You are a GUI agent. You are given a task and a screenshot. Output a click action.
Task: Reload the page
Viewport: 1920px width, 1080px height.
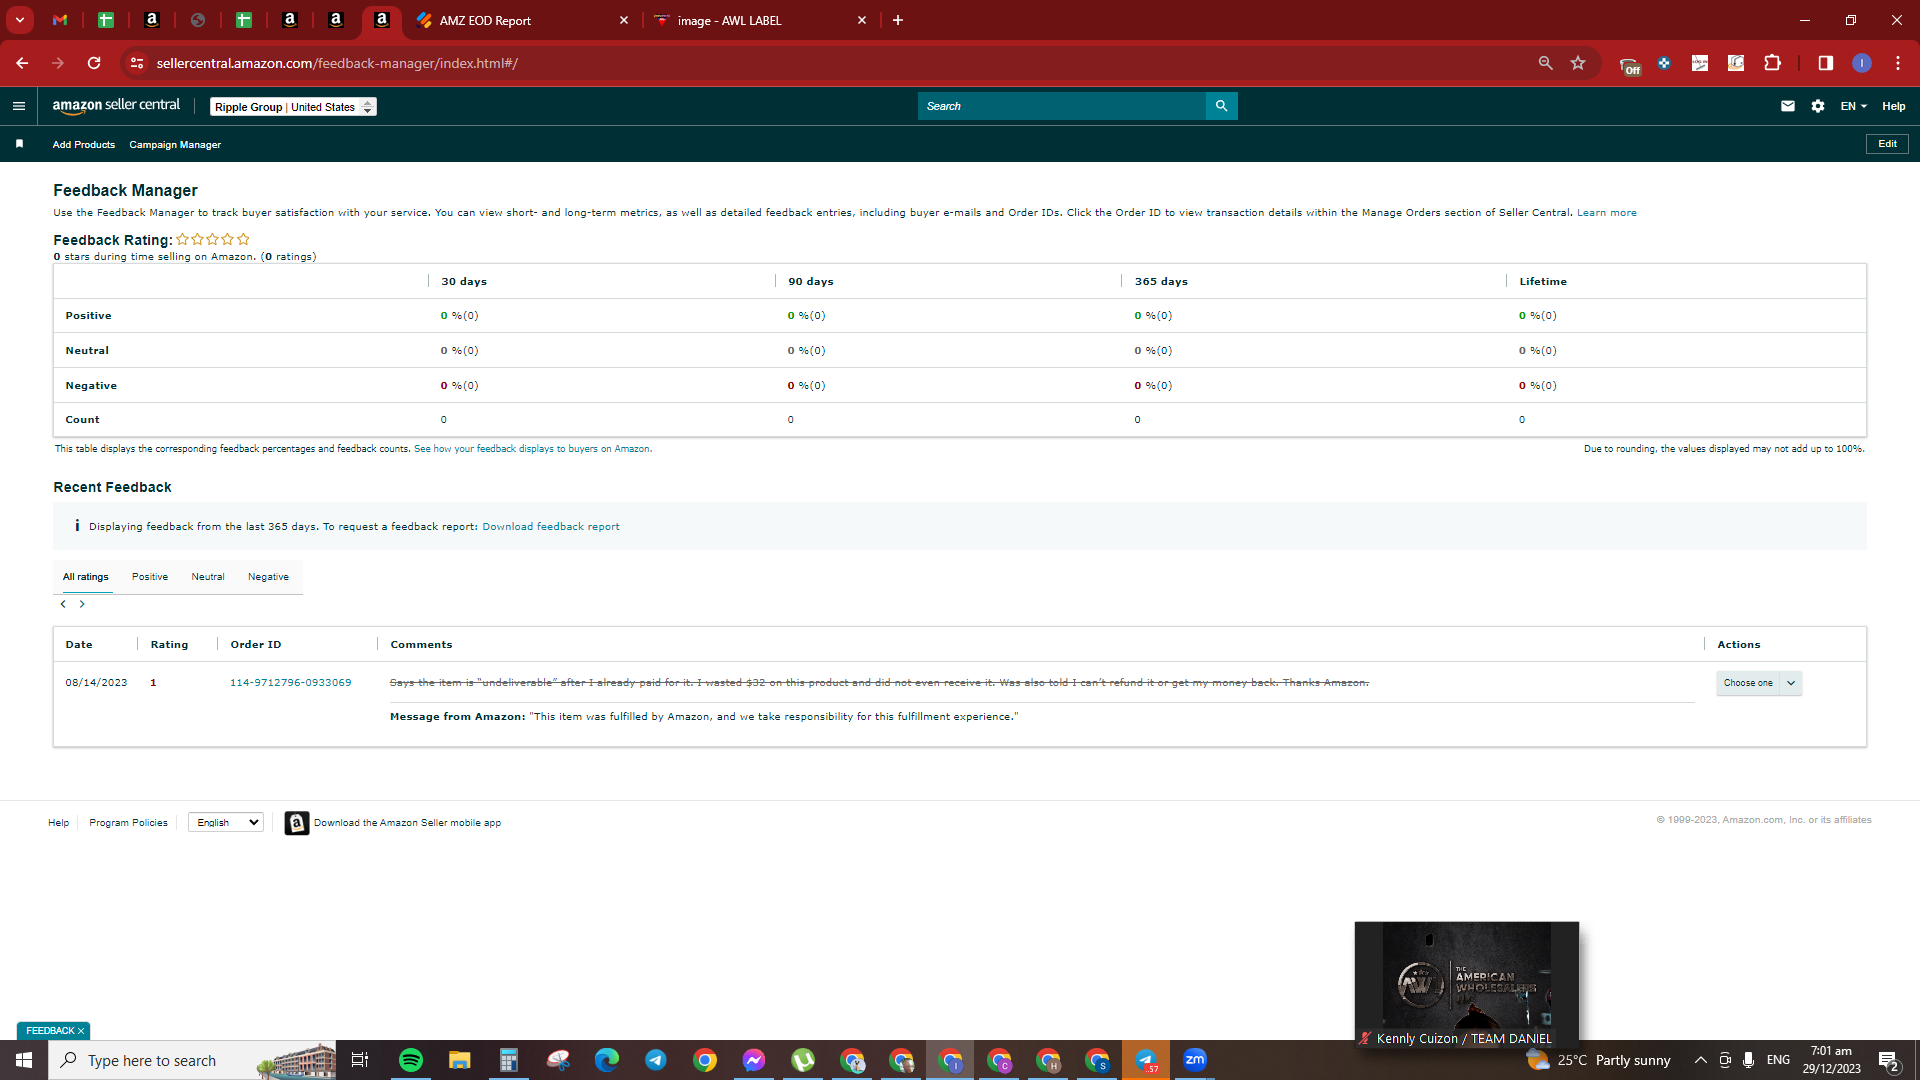tap(94, 63)
